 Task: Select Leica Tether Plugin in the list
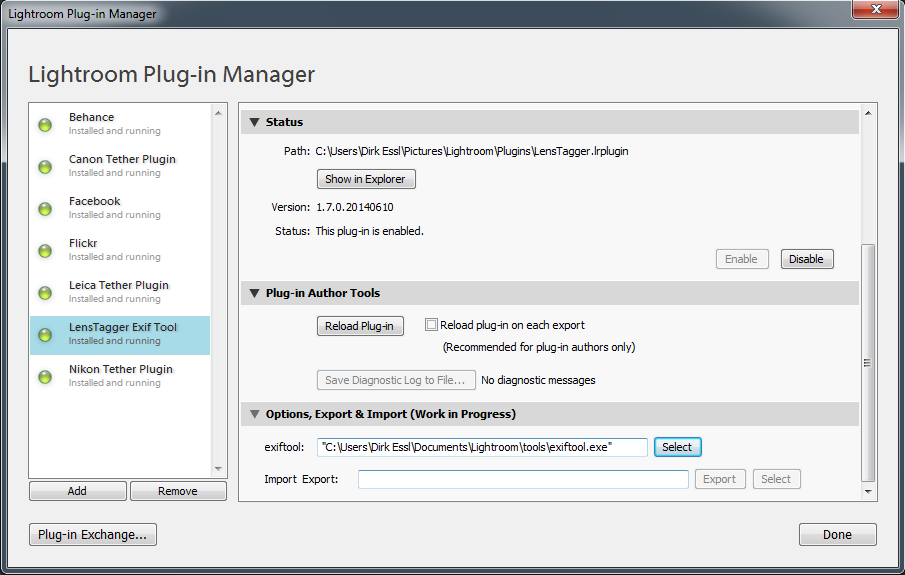pyautogui.click(x=120, y=292)
